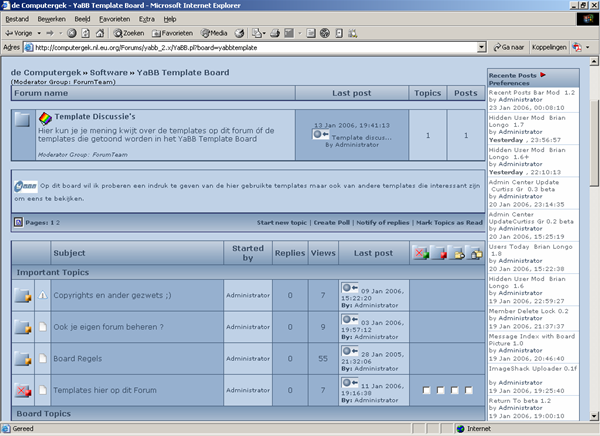Go to 'Software' in the breadcrumb
Viewport: 600px width, 436px height.
[109, 72]
